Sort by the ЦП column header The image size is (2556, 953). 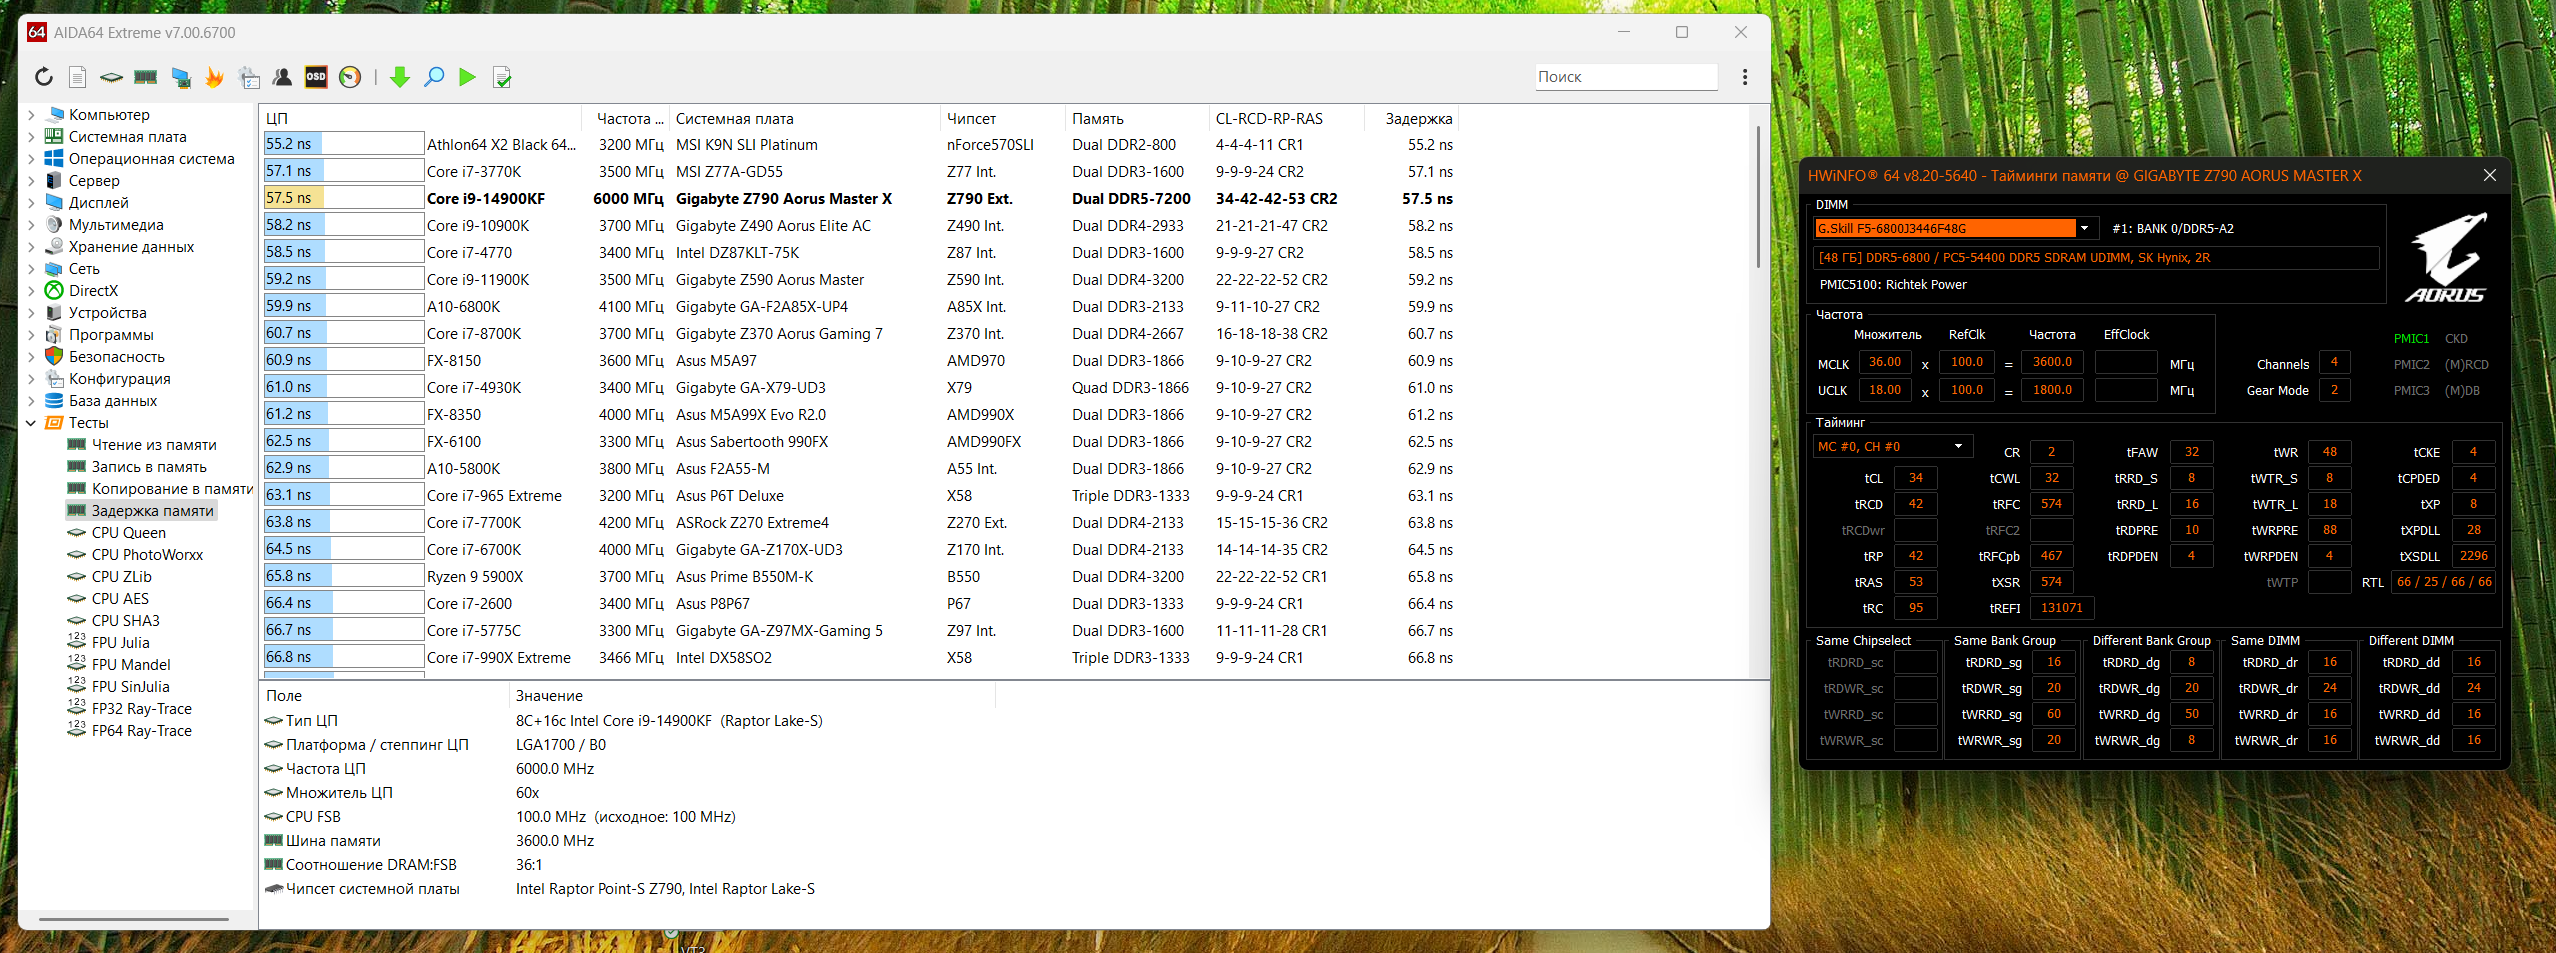point(424,119)
